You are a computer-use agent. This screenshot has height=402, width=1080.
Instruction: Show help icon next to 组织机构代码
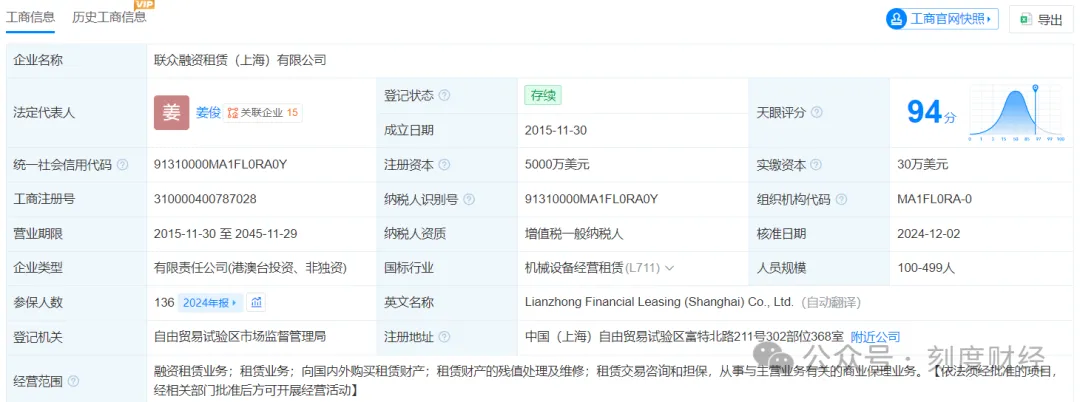coord(842,200)
